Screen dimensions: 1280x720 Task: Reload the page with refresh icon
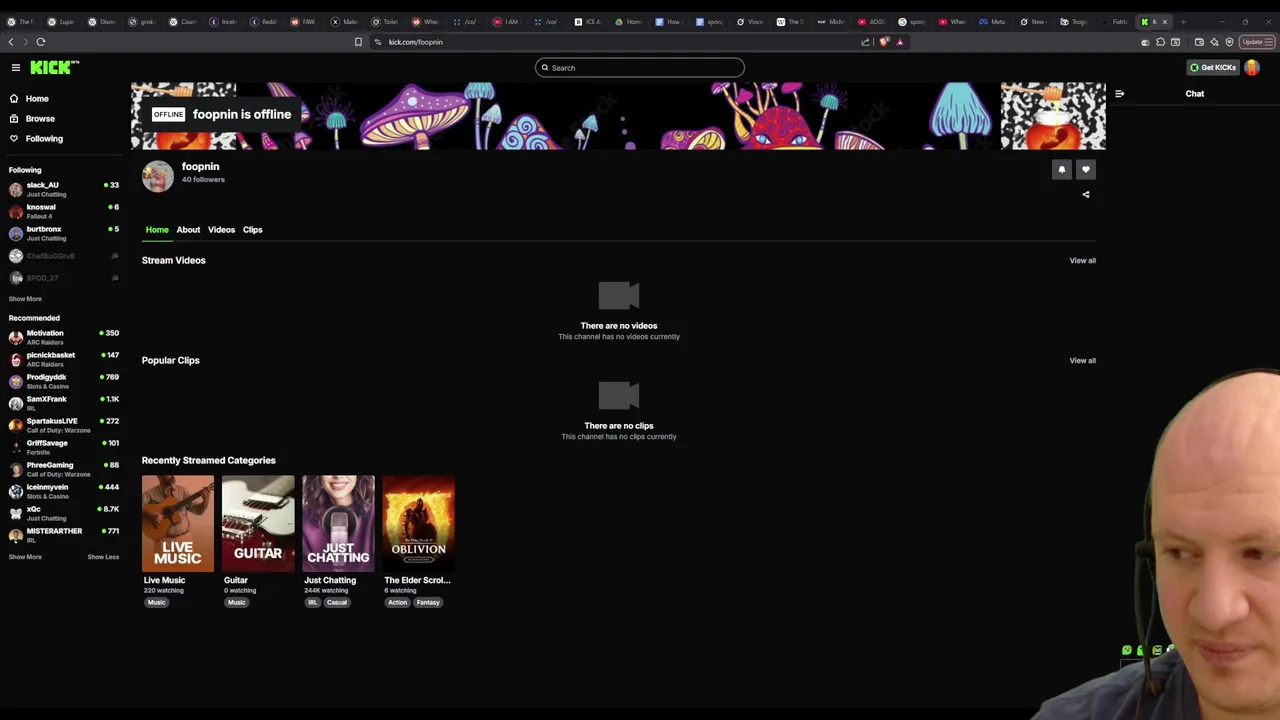point(41,42)
